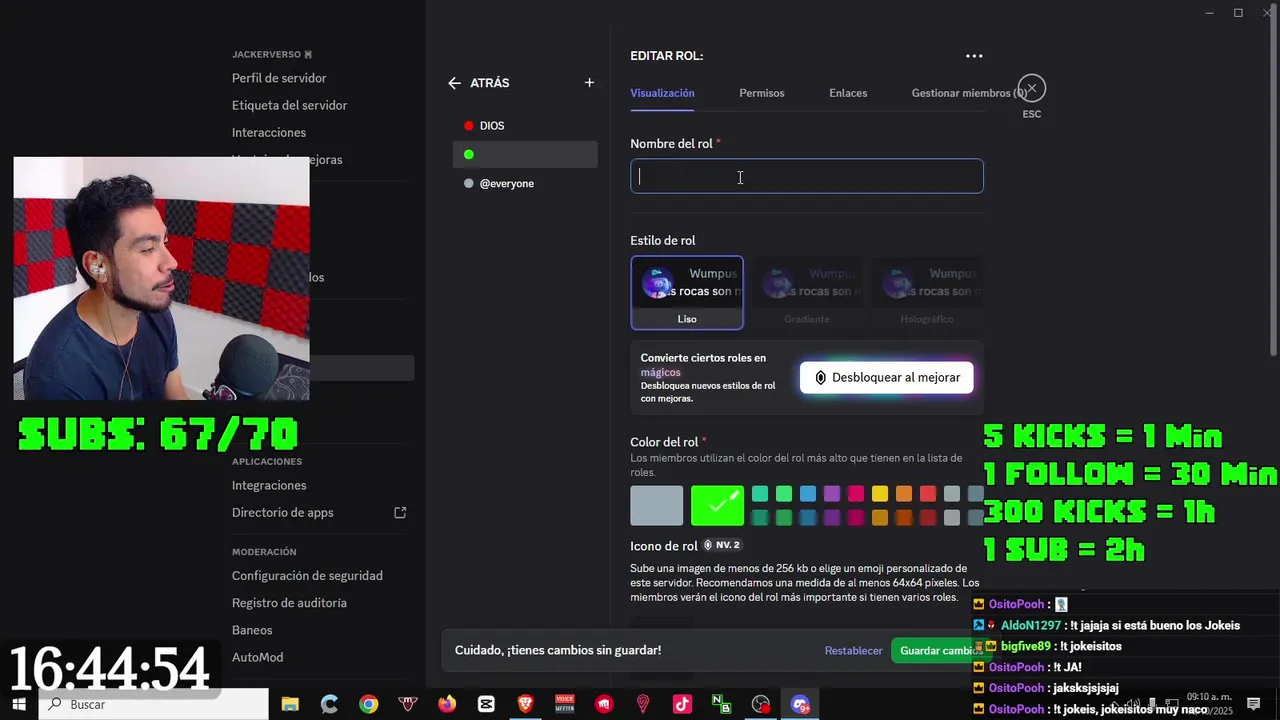1280x720 pixels.
Task: Click the Directorio de apps external-link icon
Action: click(400, 513)
